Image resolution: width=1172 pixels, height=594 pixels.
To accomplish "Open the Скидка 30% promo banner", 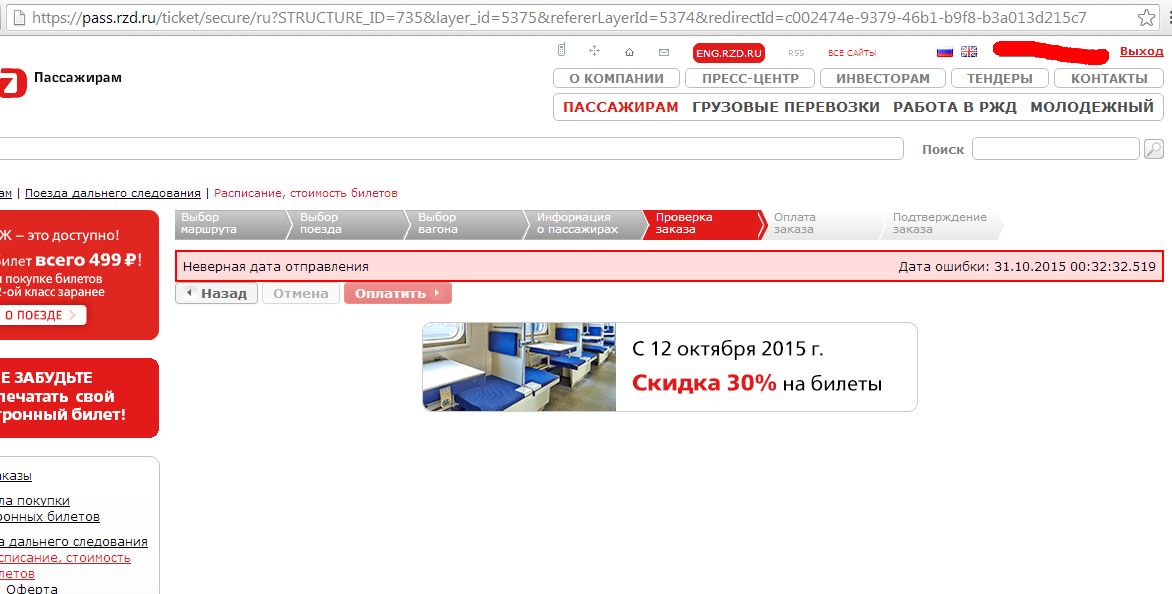I will (669, 367).
